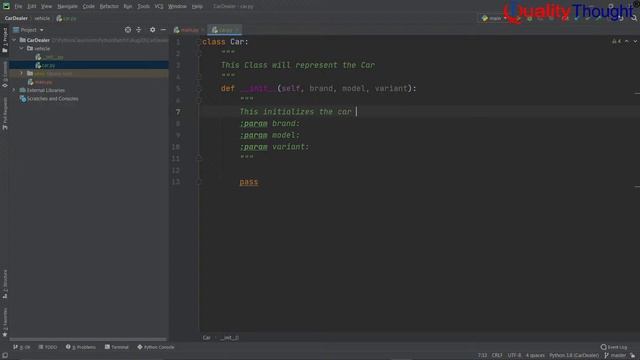Change UTF-8 file encoding in status bar
This screenshot has height=360, width=640.
pyautogui.click(x=514, y=356)
